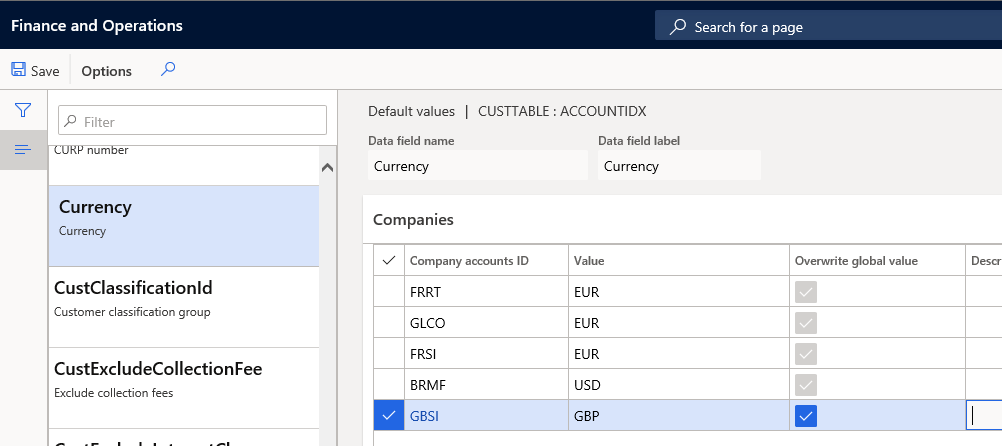This screenshot has width=1002, height=446.
Task: Click the FRSI company cell
Action: tap(486, 354)
